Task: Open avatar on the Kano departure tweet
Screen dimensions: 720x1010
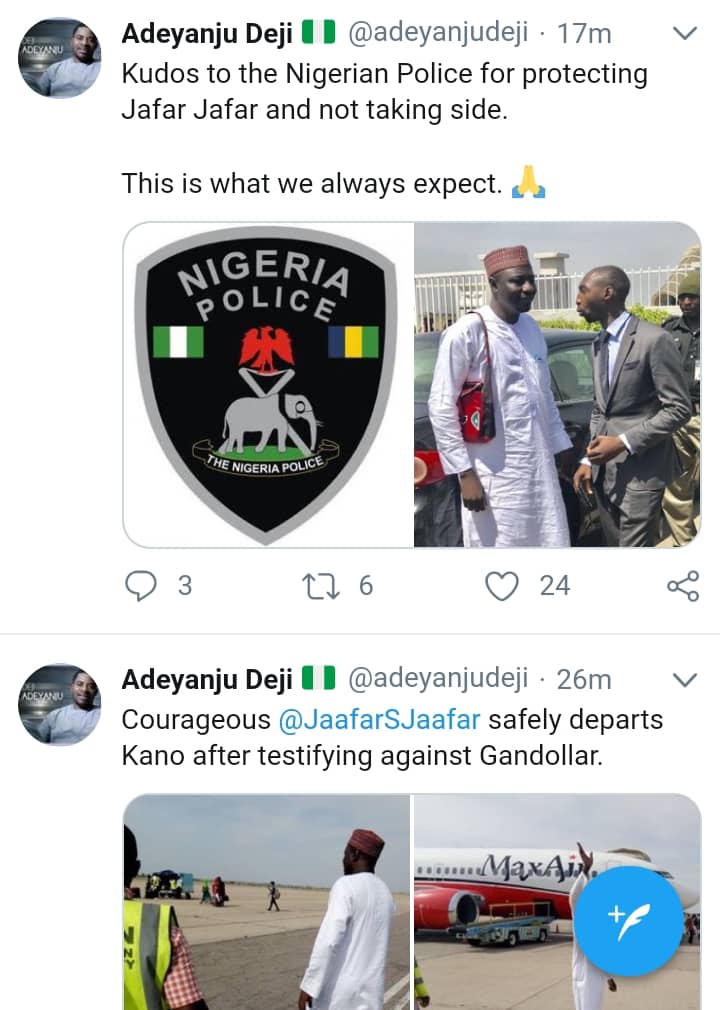Action: (x=60, y=703)
